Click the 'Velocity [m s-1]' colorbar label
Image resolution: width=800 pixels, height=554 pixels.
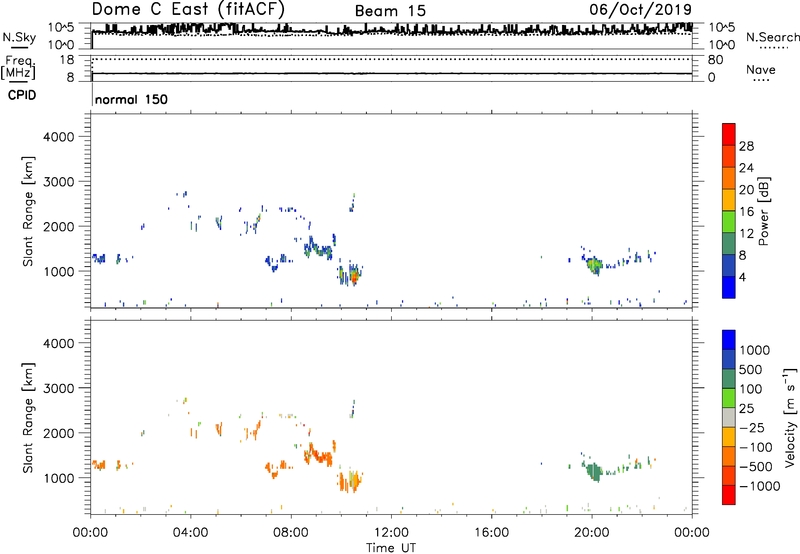[x=790, y=417]
